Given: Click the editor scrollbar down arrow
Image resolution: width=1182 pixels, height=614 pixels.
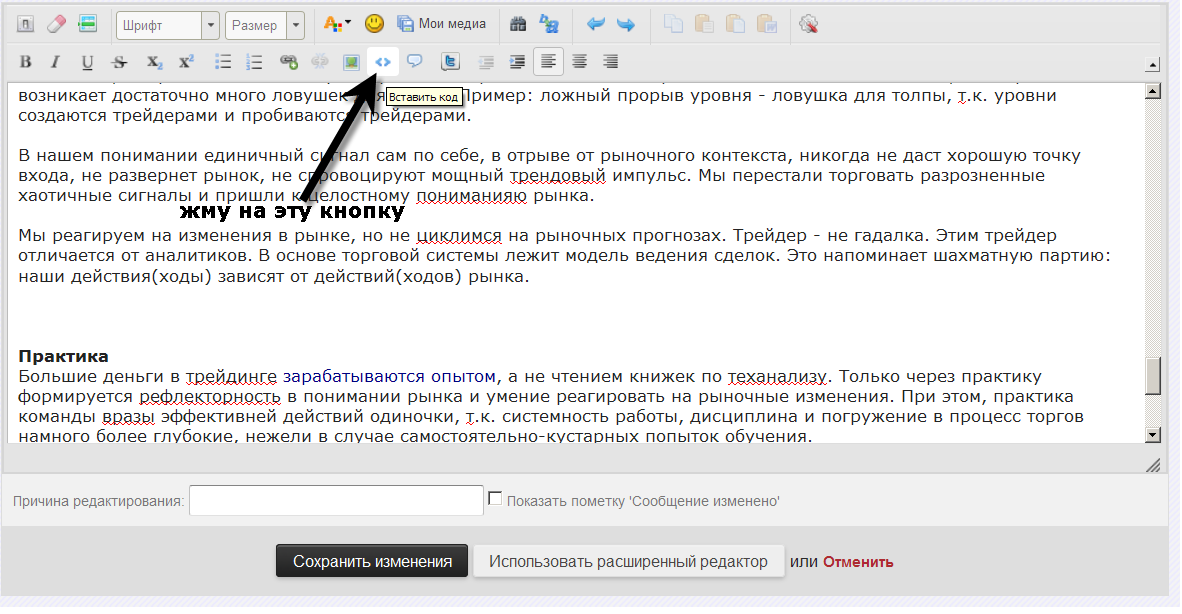Looking at the screenshot, I should (x=1152, y=435).
